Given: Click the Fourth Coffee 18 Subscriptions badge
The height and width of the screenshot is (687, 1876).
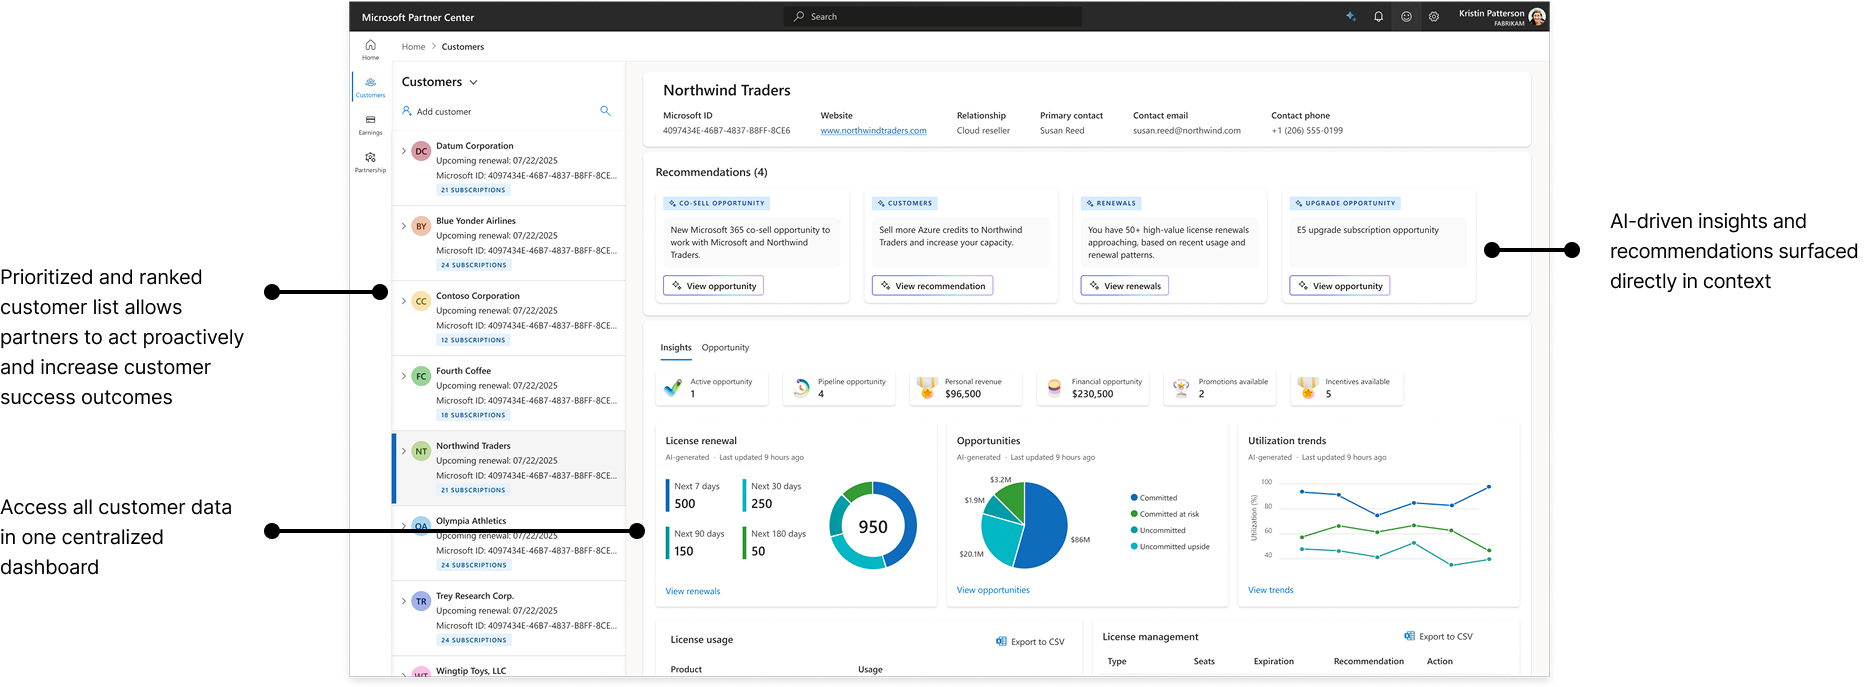Looking at the screenshot, I should pyautogui.click(x=474, y=415).
